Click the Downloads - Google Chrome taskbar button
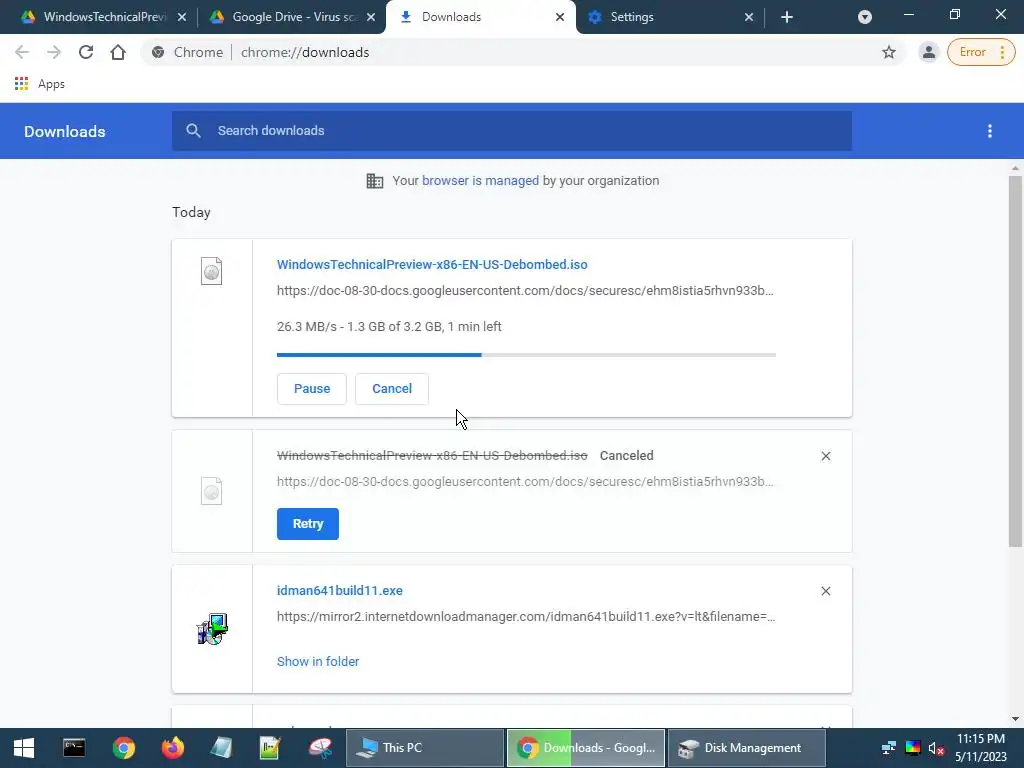 586,748
